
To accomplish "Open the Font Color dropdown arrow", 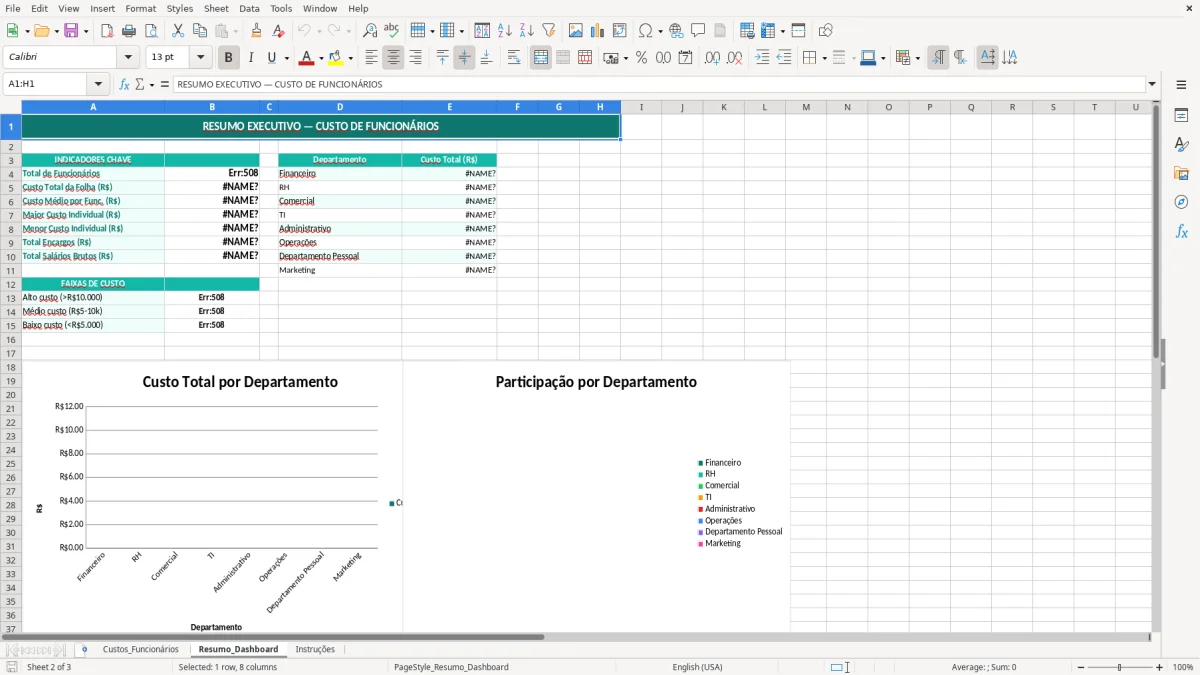I will tap(321, 58).
